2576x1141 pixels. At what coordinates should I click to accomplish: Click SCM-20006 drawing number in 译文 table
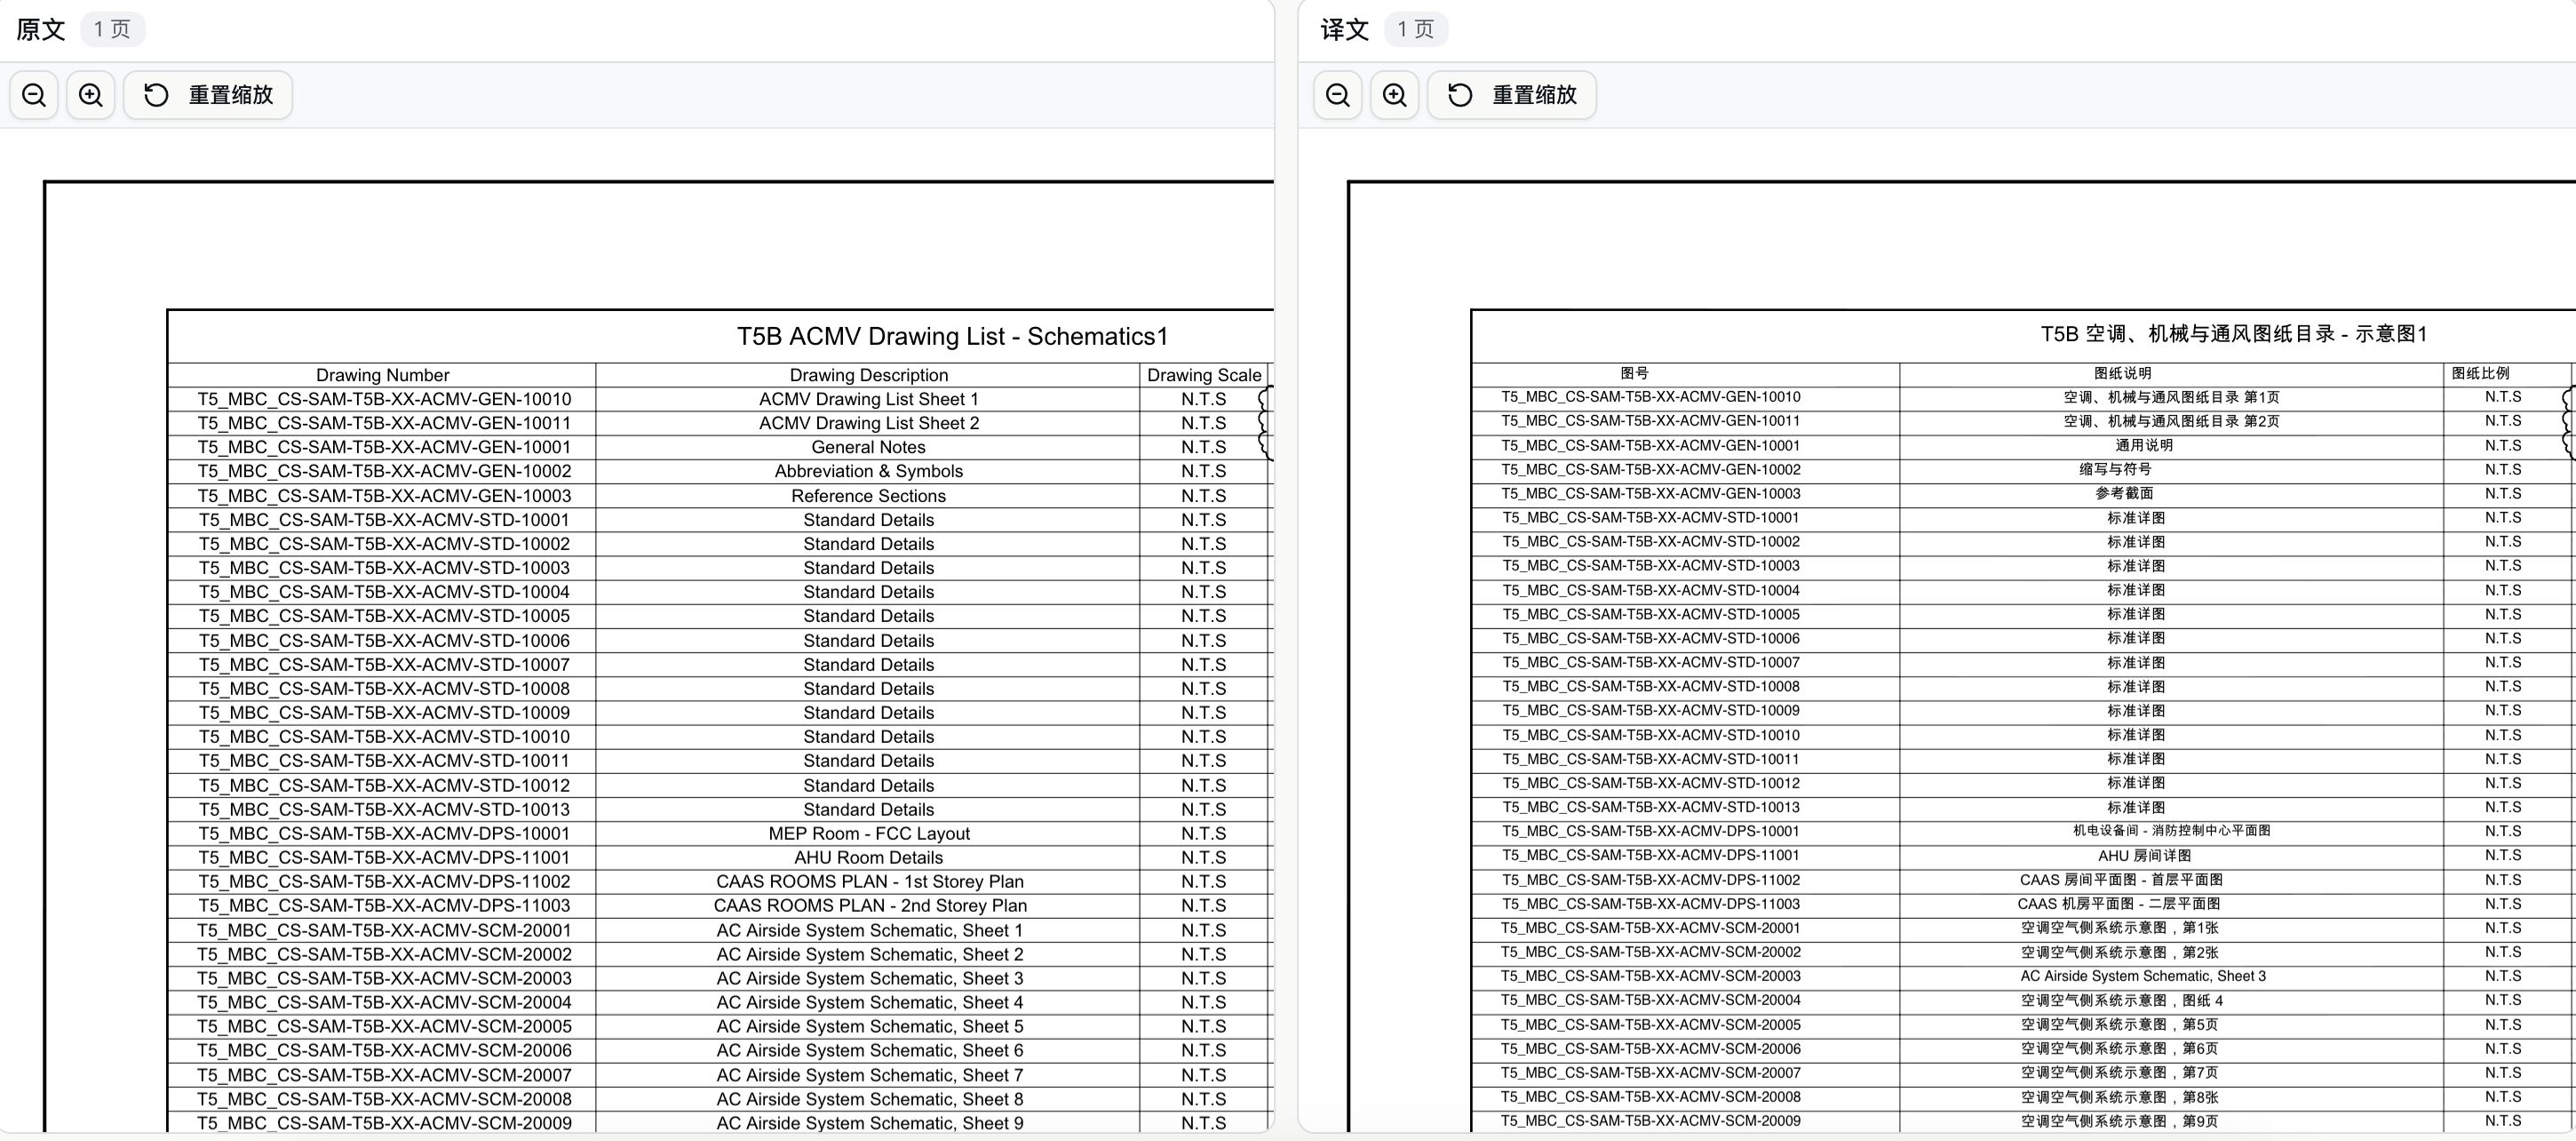tap(1650, 1049)
